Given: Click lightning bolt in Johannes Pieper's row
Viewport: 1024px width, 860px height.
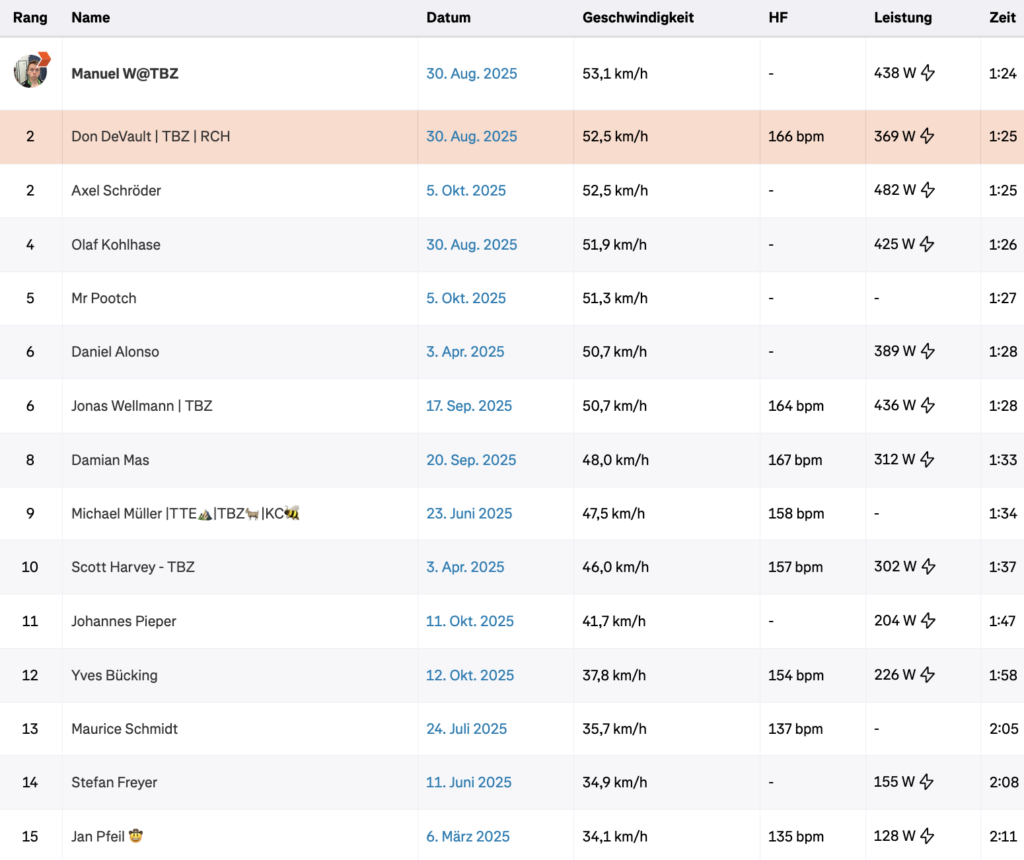Looking at the screenshot, I should click(x=927, y=621).
